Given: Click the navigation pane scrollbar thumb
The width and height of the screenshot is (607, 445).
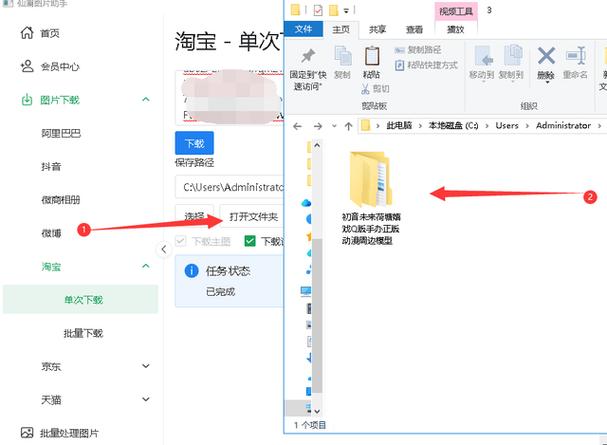Looking at the screenshot, I should pyautogui.click(x=317, y=315).
